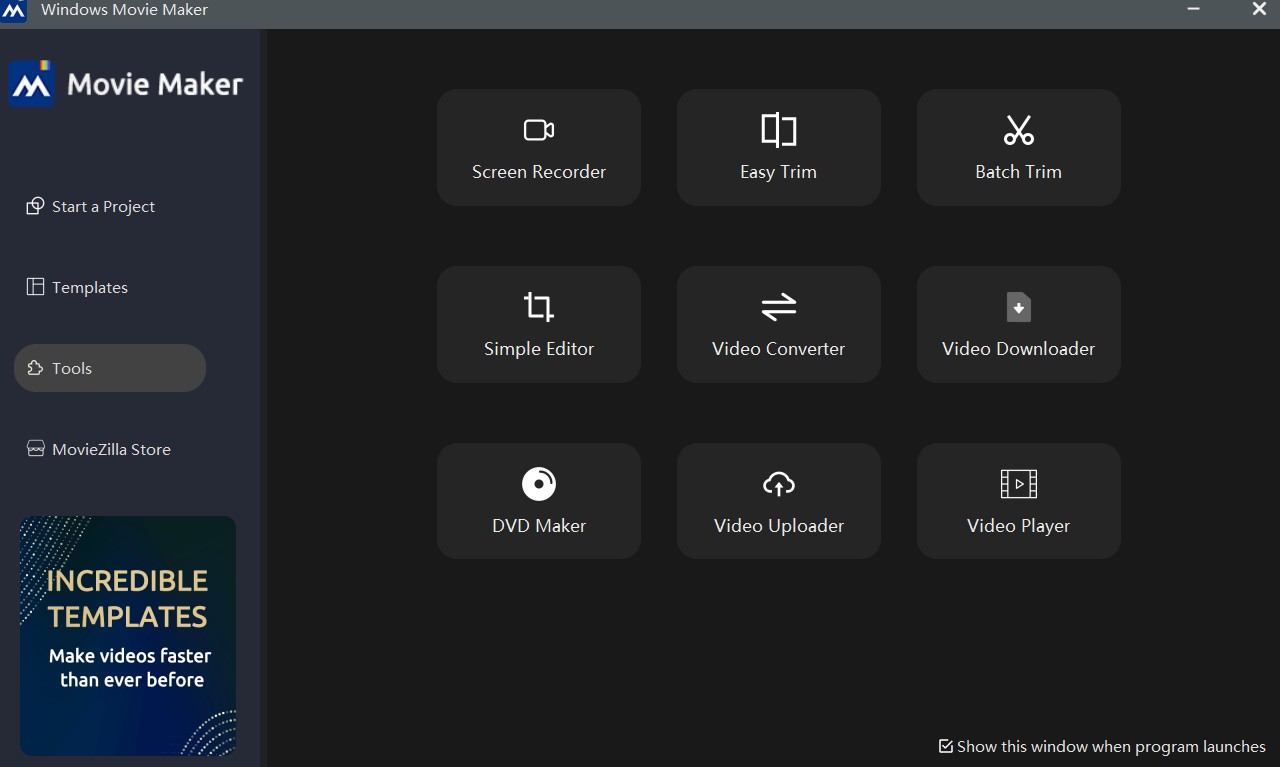Screen dimensions: 1280x767
Task: Open the Start a Project section
Action: (103, 206)
